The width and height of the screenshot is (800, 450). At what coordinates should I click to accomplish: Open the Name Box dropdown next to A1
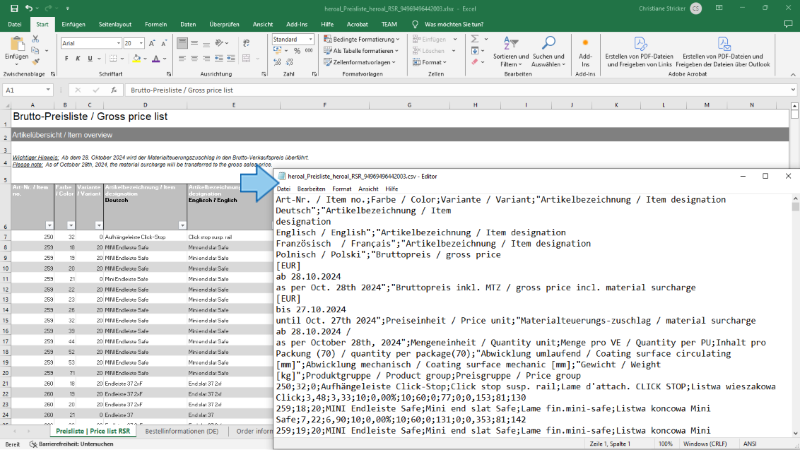48,90
